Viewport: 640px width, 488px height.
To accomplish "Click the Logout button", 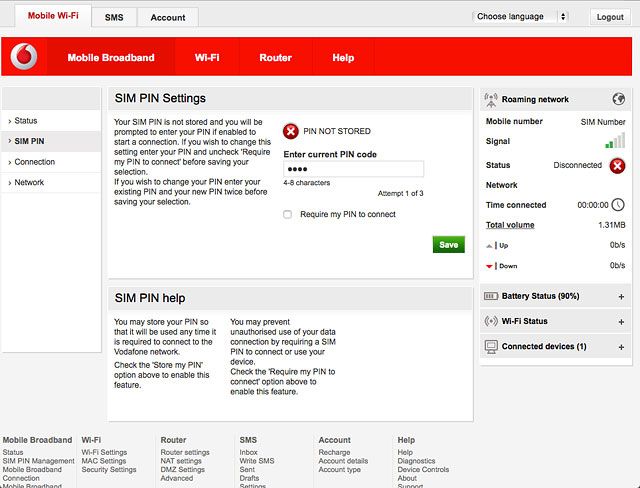I will pos(609,17).
